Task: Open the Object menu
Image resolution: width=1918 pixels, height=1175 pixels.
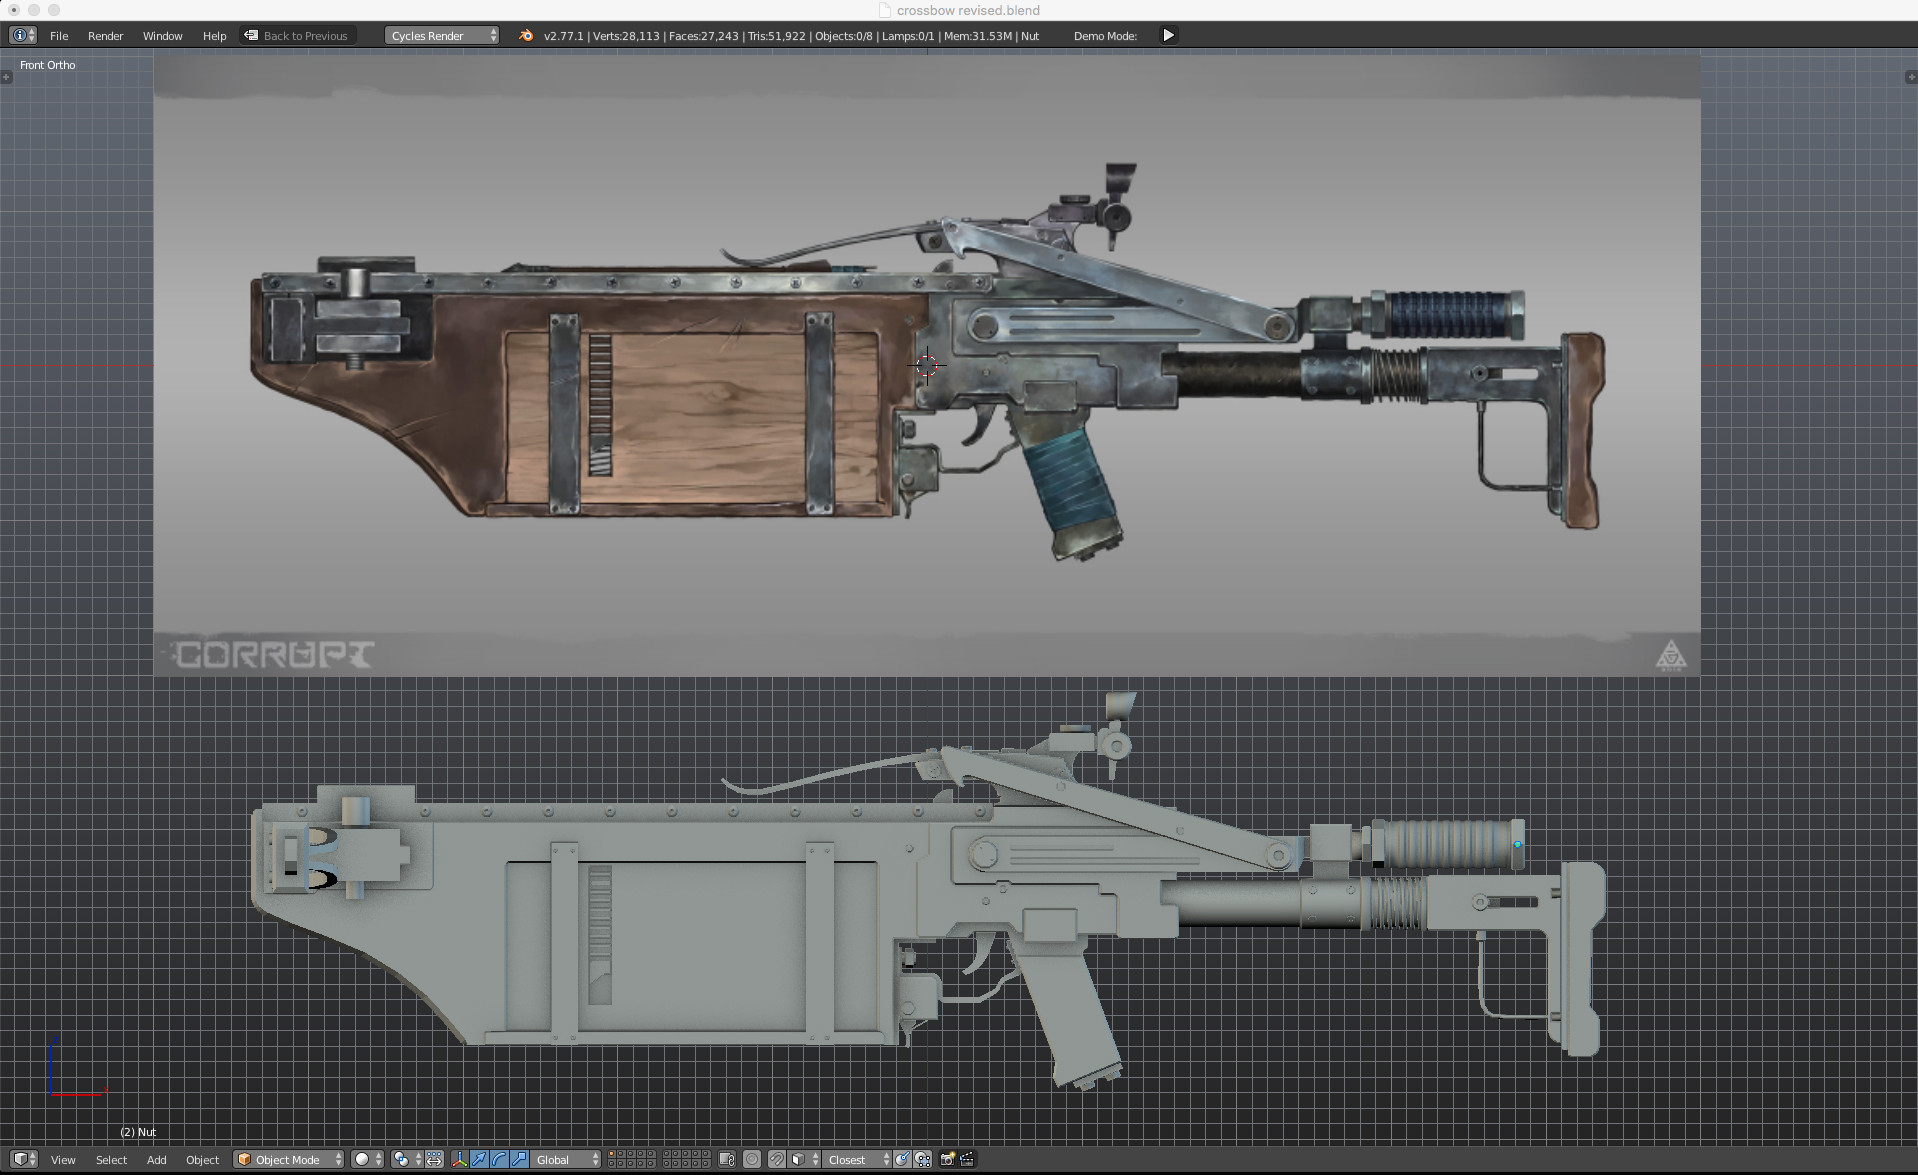Action: pos(203,1160)
